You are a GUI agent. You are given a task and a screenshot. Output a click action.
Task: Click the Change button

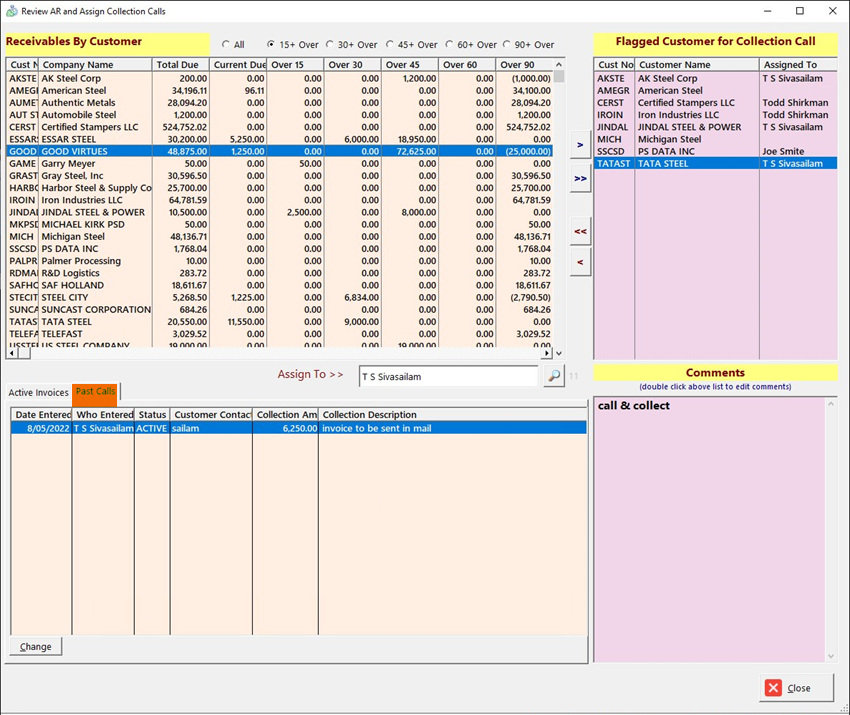36,646
